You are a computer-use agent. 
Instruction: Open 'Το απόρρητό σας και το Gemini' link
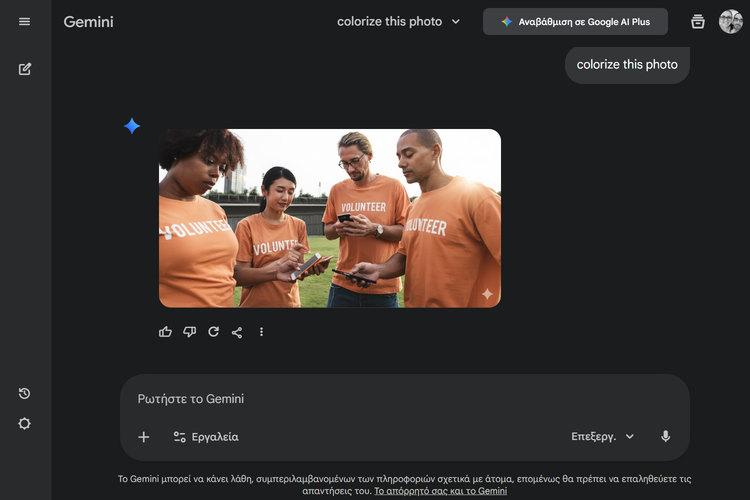tap(440, 491)
